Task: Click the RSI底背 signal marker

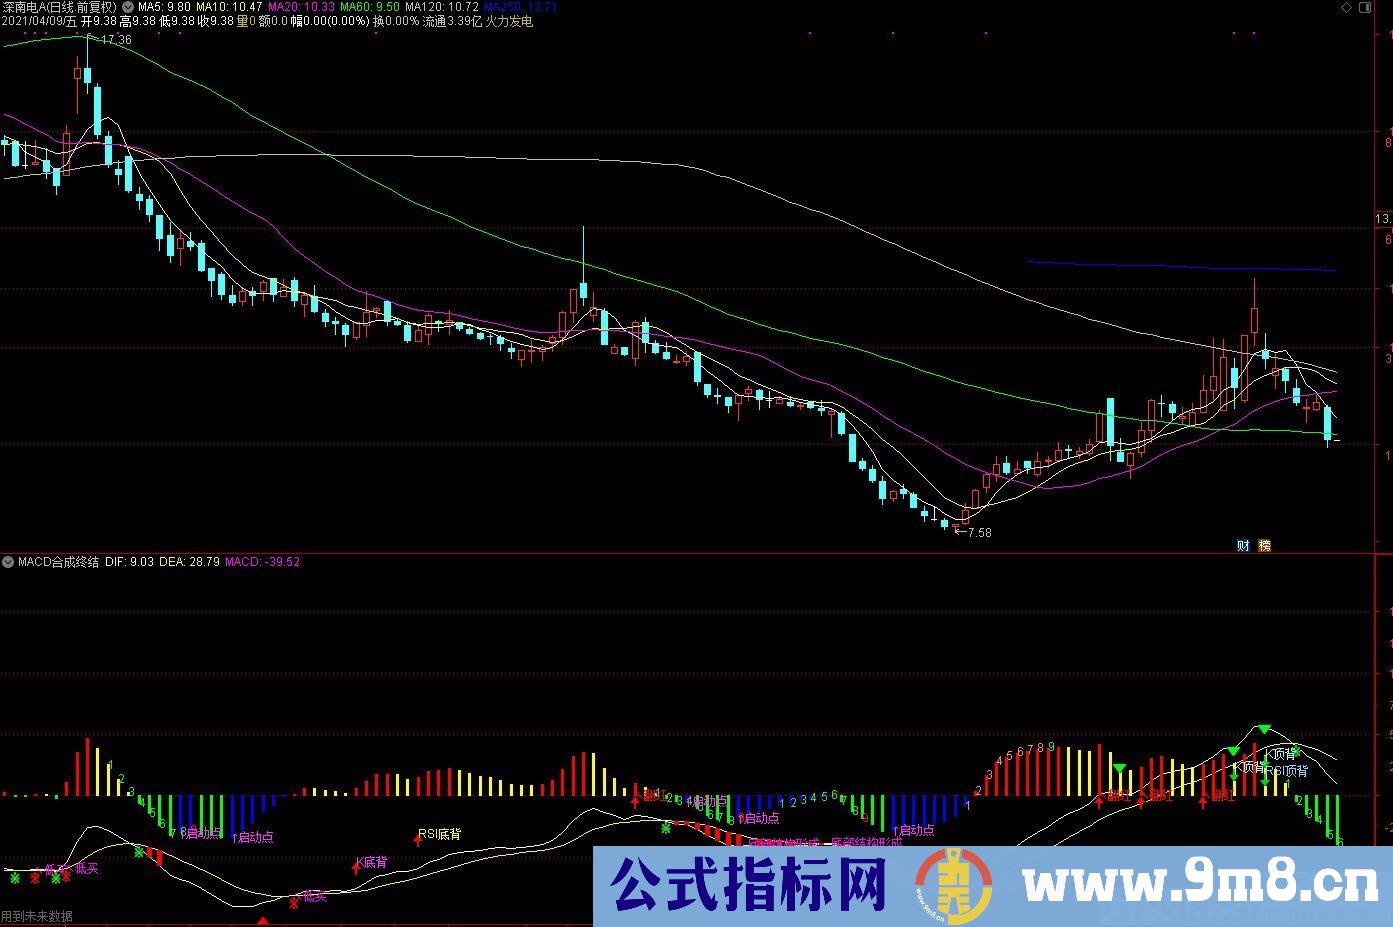Action: coord(439,833)
